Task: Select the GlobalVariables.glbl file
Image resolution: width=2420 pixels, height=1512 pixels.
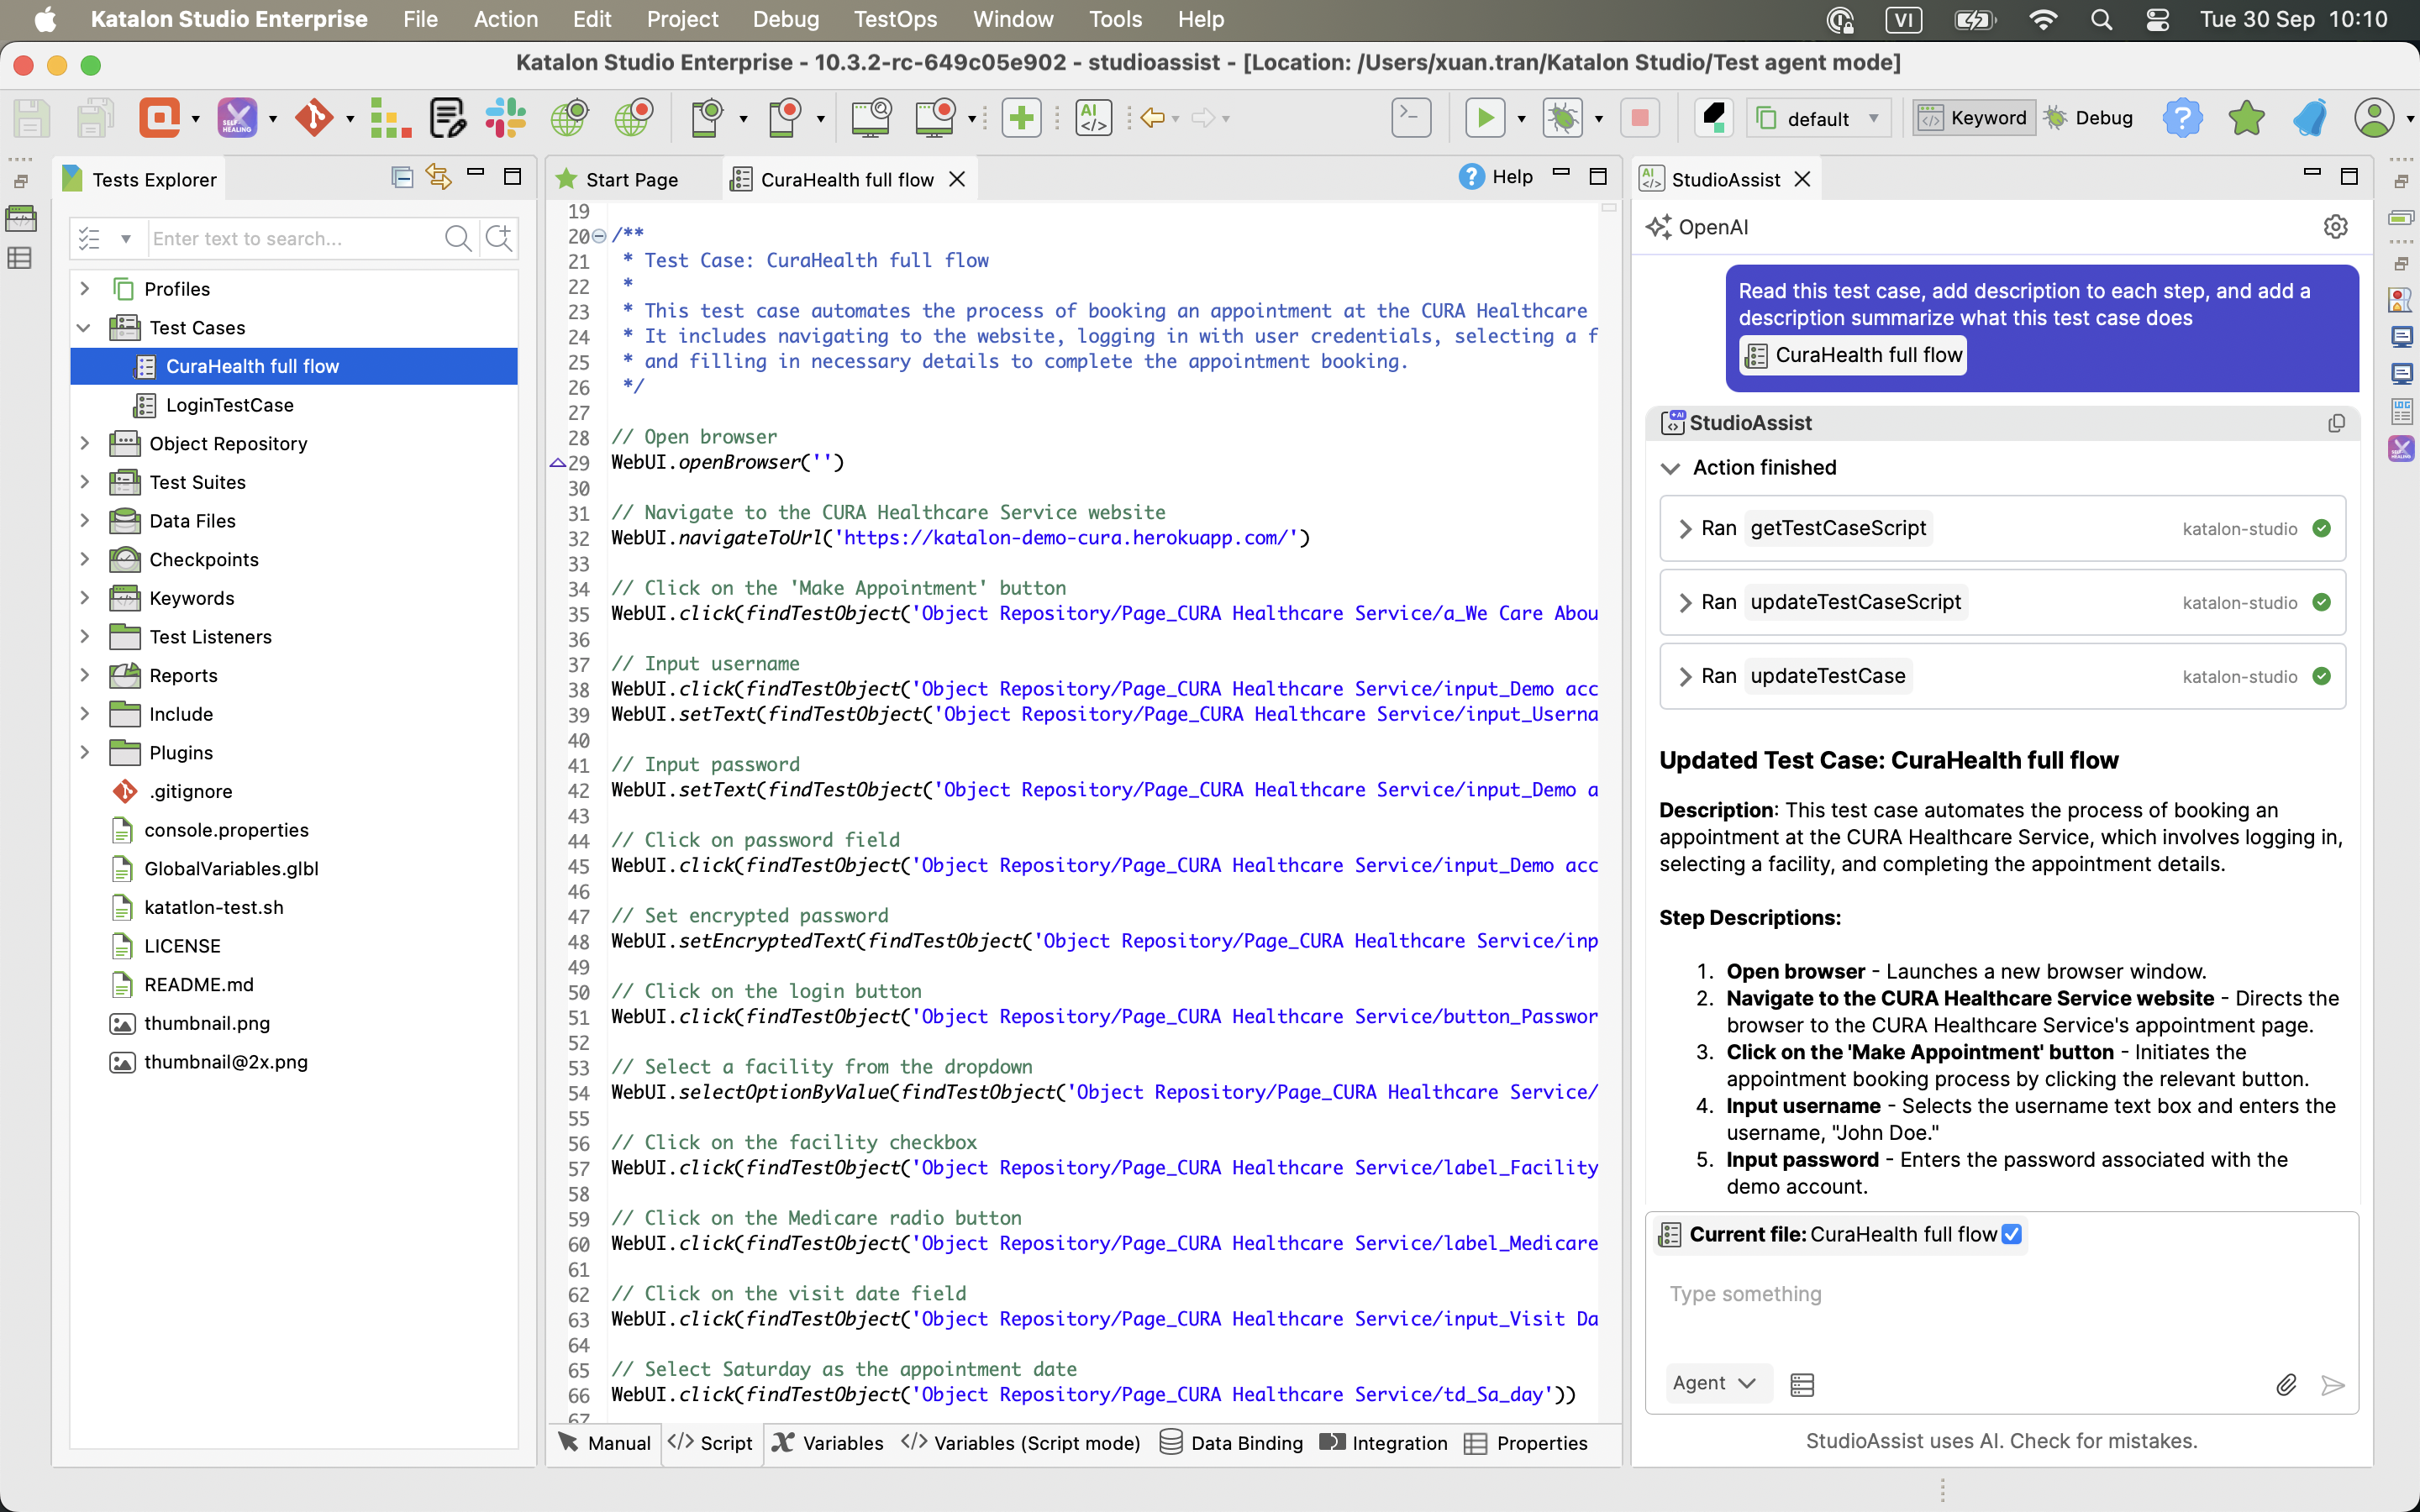Action: 231,868
